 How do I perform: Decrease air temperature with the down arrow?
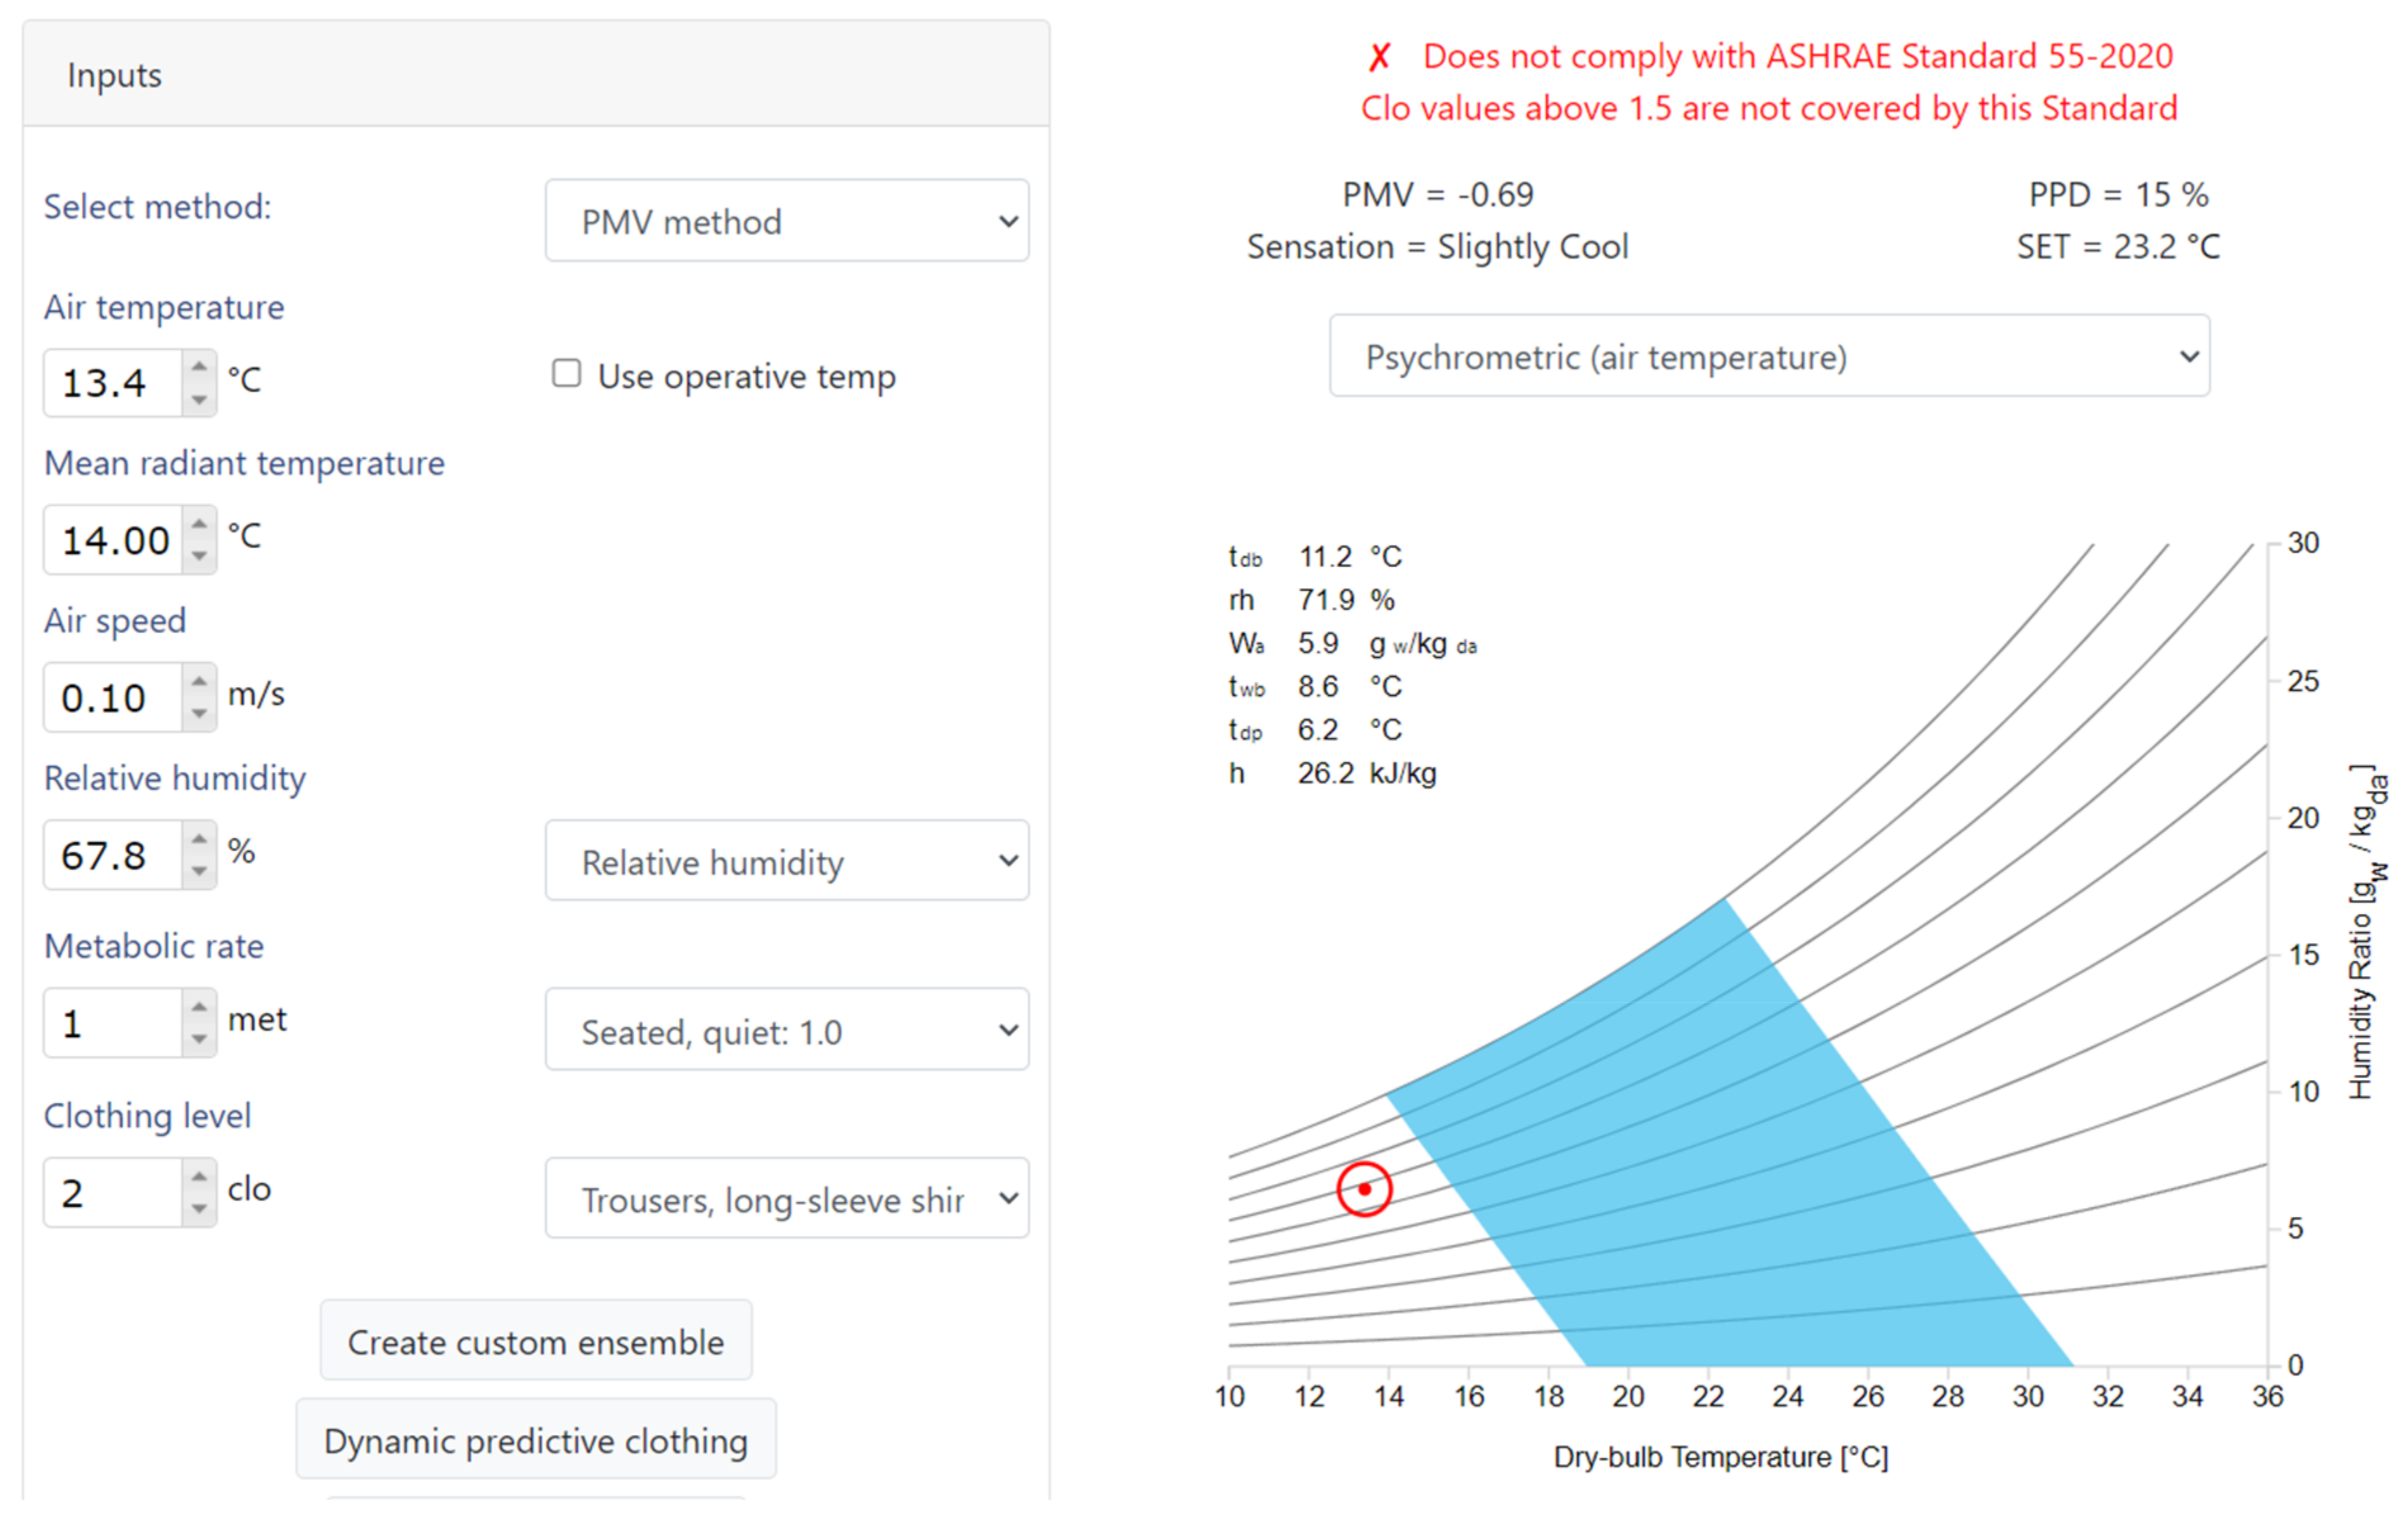(x=199, y=399)
